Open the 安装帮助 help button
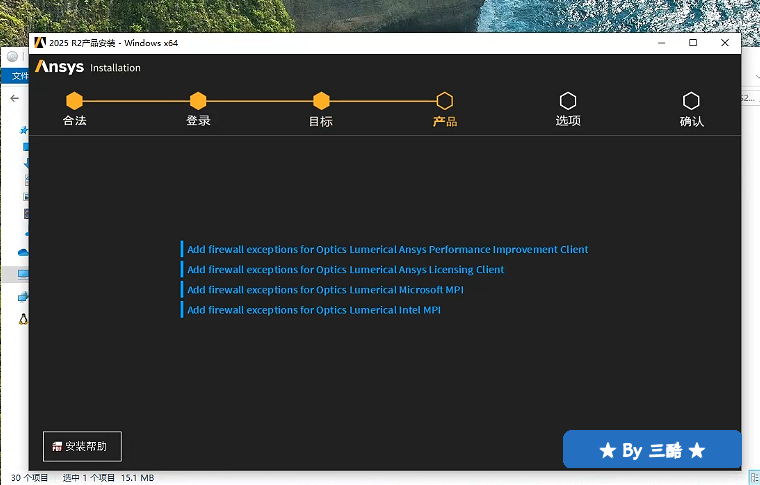 [82, 446]
